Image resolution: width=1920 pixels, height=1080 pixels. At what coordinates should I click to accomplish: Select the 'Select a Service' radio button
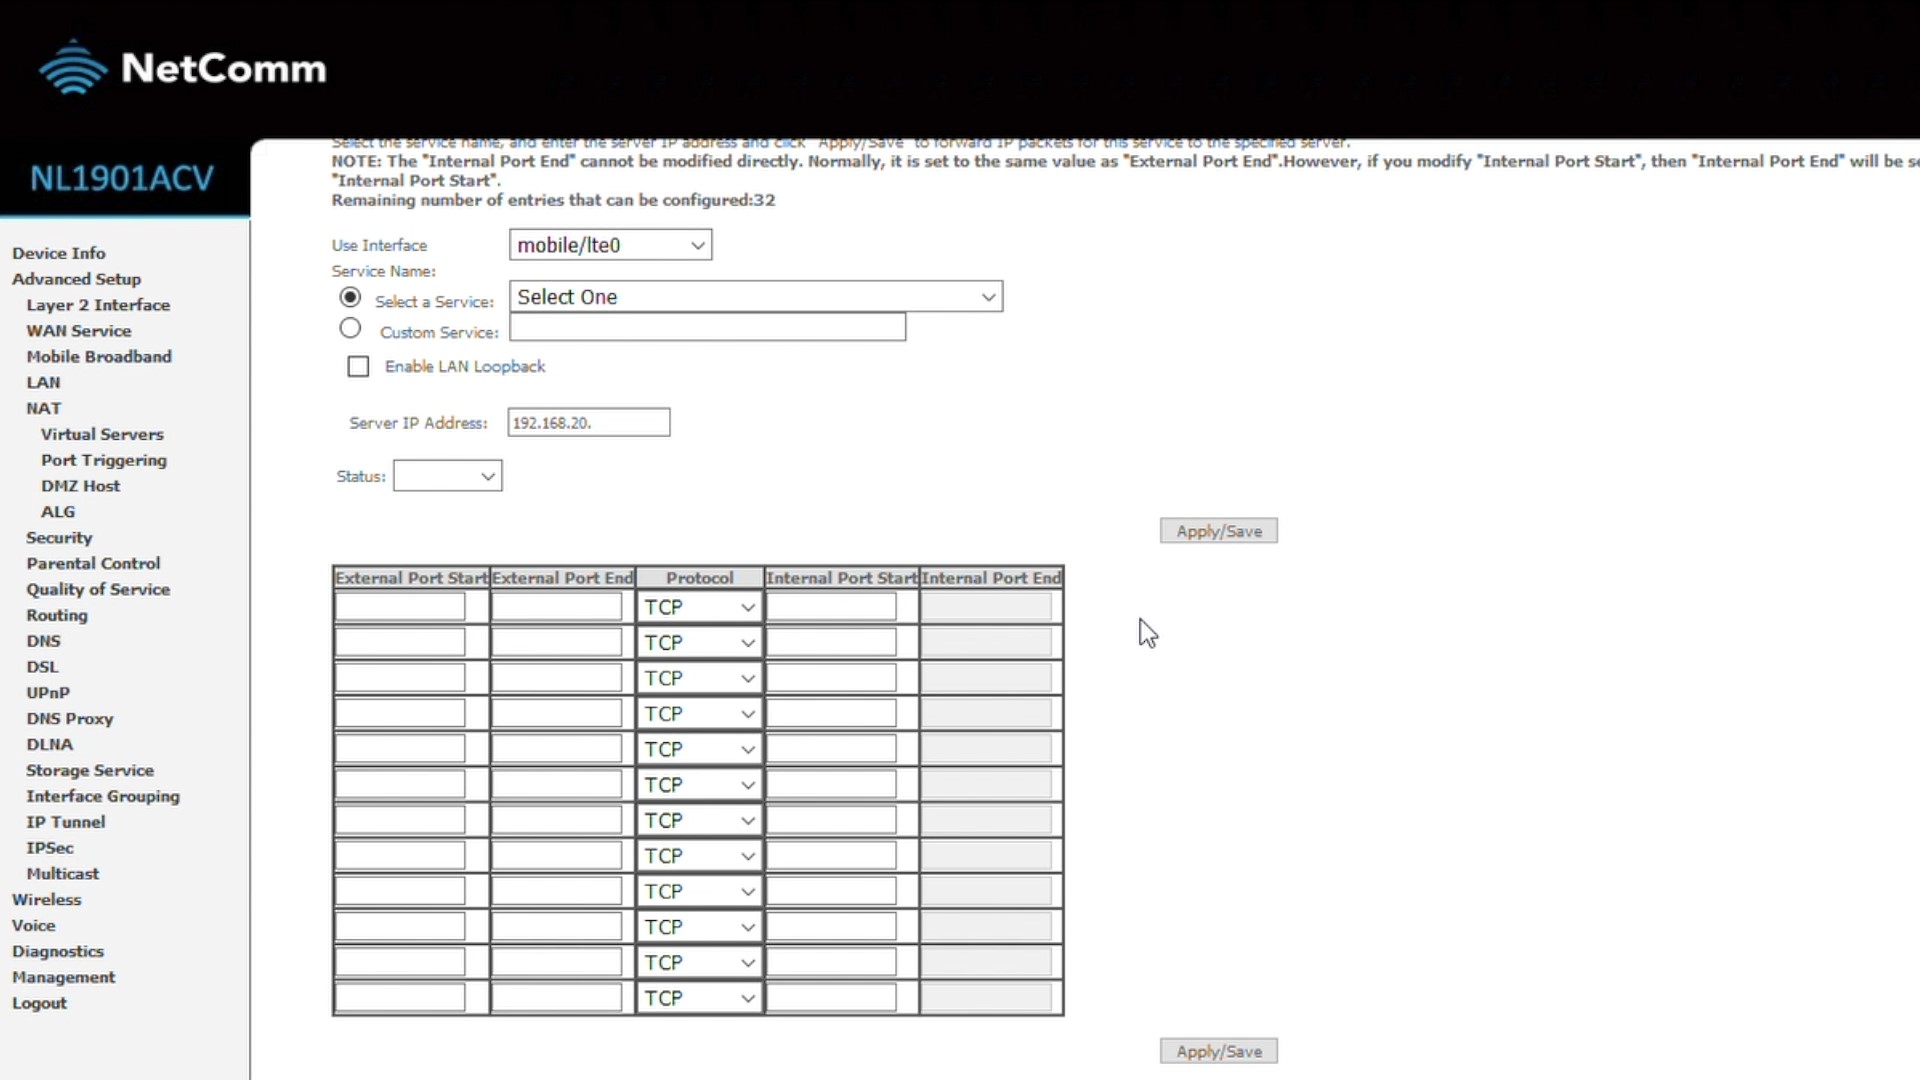[x=350, y=297]
